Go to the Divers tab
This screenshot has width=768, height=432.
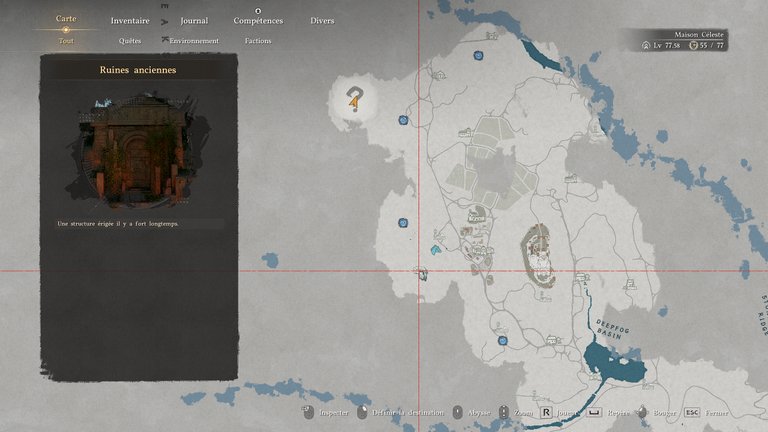[322, 21]
